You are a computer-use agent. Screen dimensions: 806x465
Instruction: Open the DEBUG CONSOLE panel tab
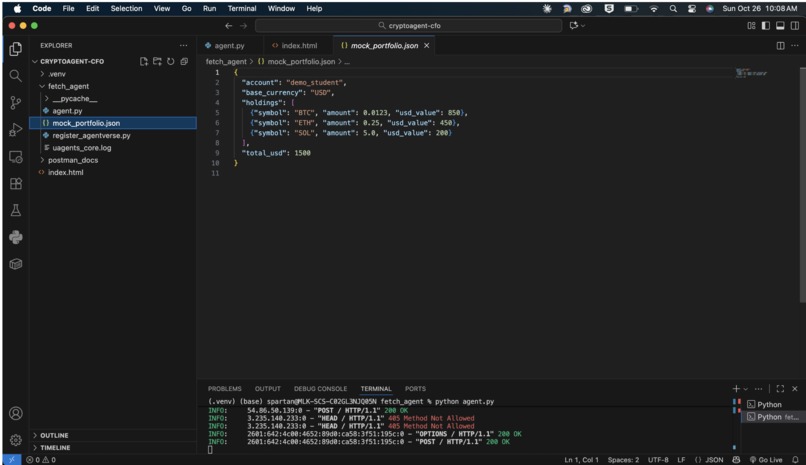320,389
